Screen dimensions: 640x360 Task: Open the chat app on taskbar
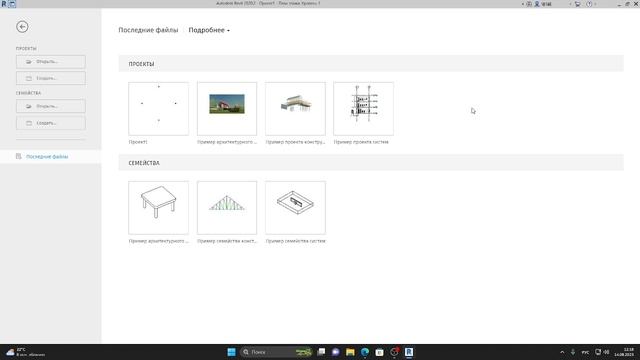pos(336,352)
